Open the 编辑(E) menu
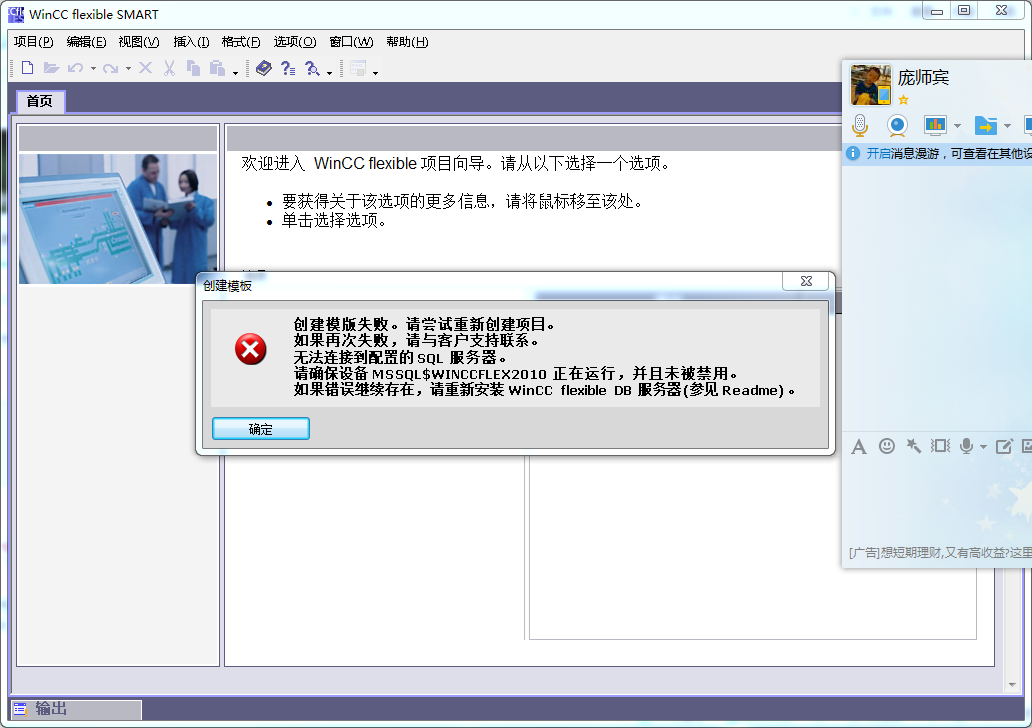1032x728 pixels. (x=86, y=42)
